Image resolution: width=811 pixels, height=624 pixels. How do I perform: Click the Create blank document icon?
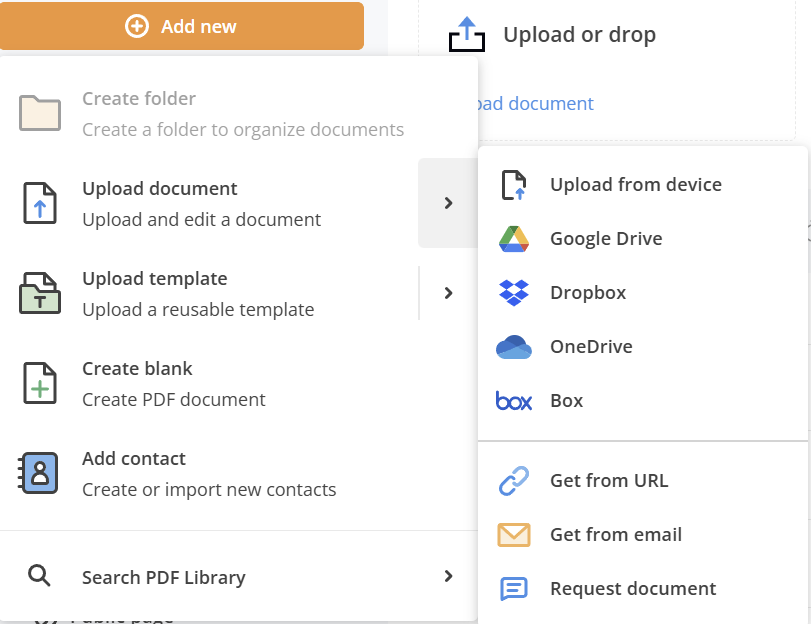click(x=40, y=383)
